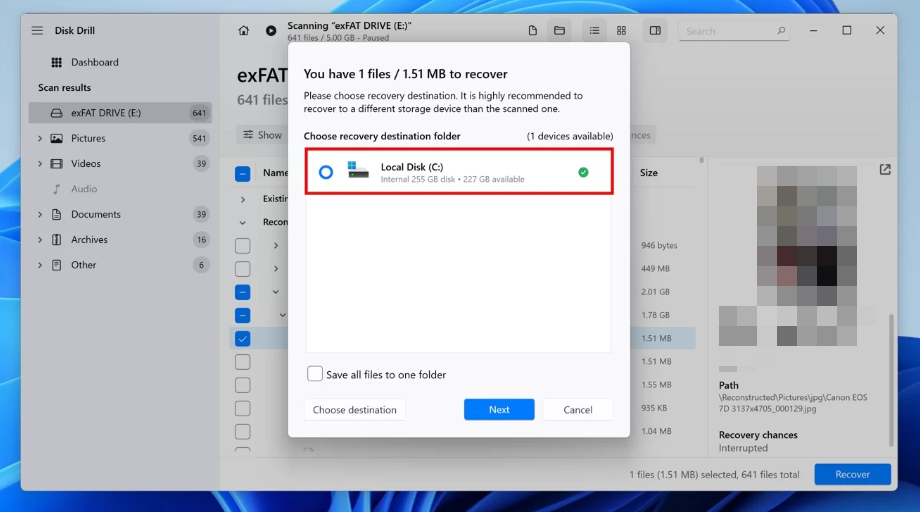Open the Pictures category
The image size is (920, 512).
88,138
